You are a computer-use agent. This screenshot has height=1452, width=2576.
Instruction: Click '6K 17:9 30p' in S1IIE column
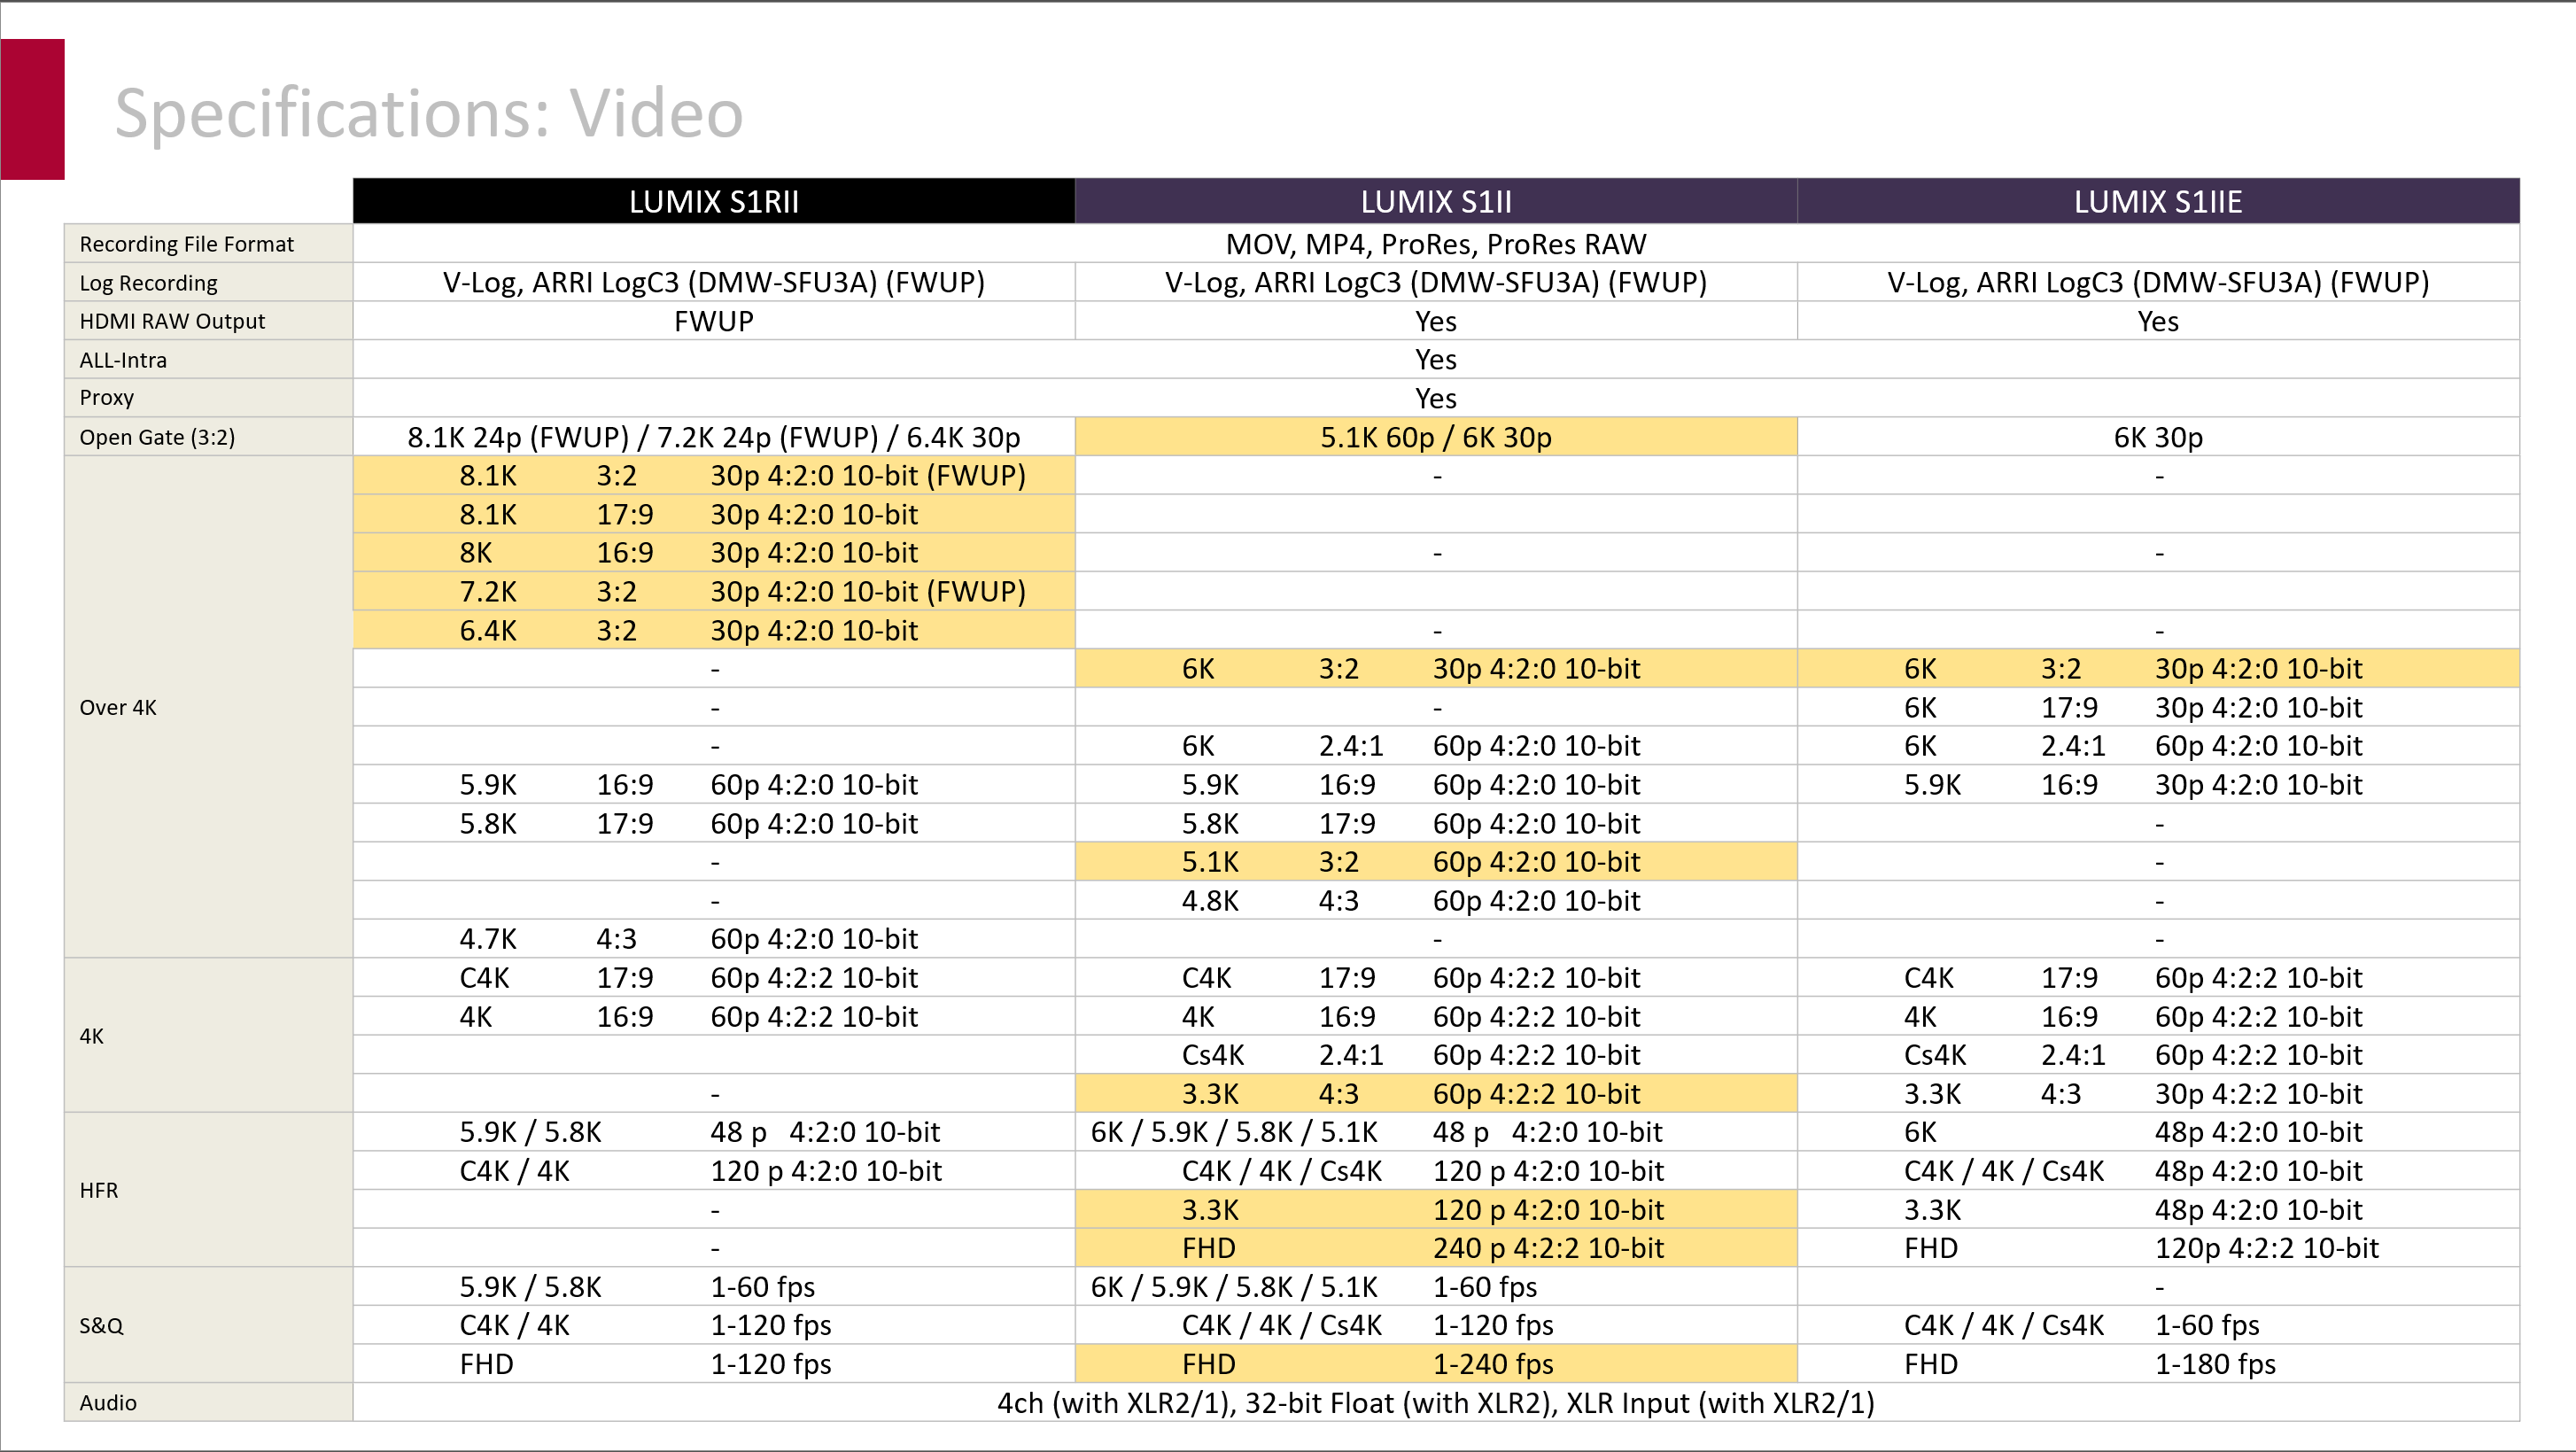(x=2158, y=707)
